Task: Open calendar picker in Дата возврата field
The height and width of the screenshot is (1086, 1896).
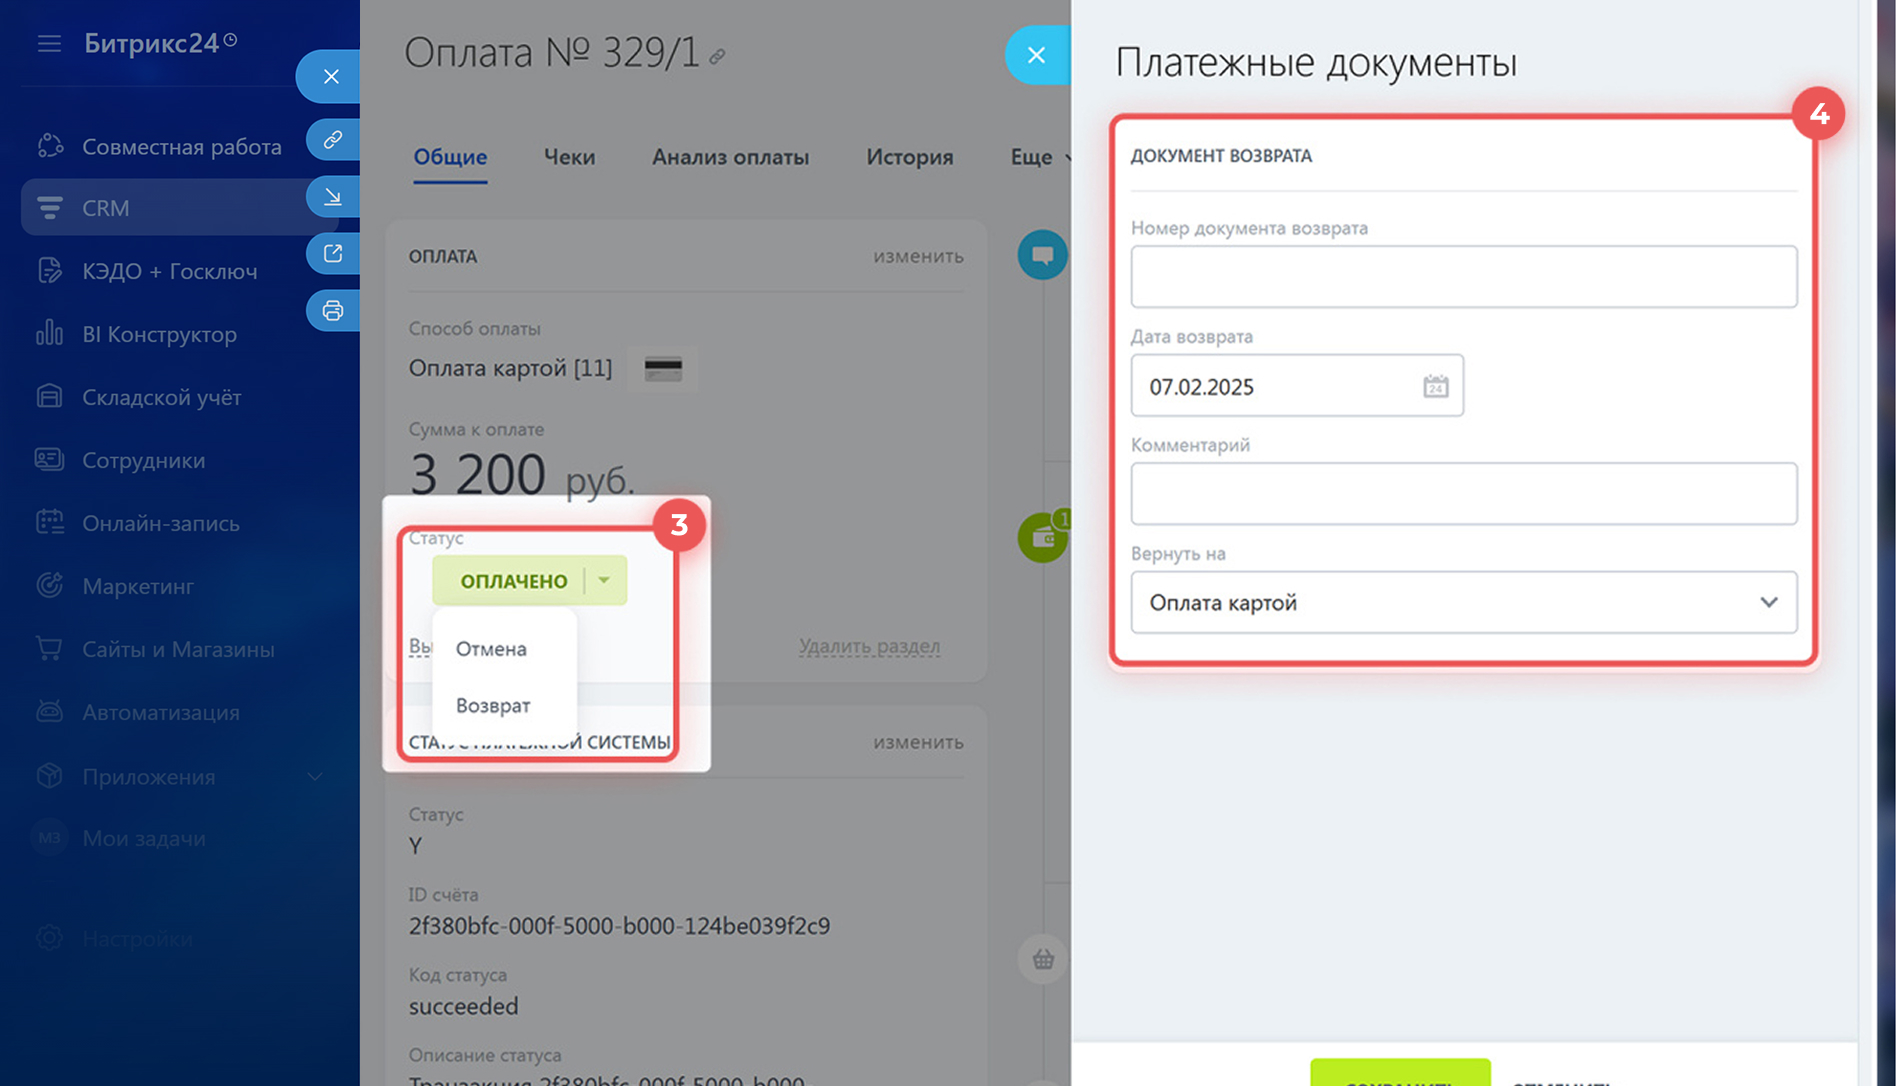Action: click(1435, 386)
